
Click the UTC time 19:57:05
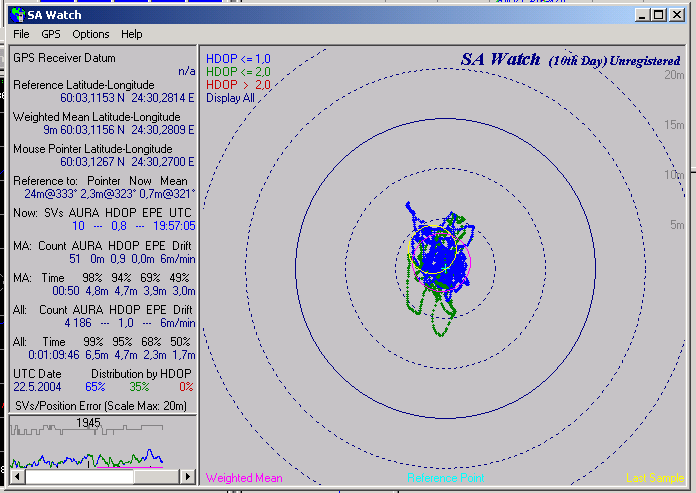click(x=174, y=226)
